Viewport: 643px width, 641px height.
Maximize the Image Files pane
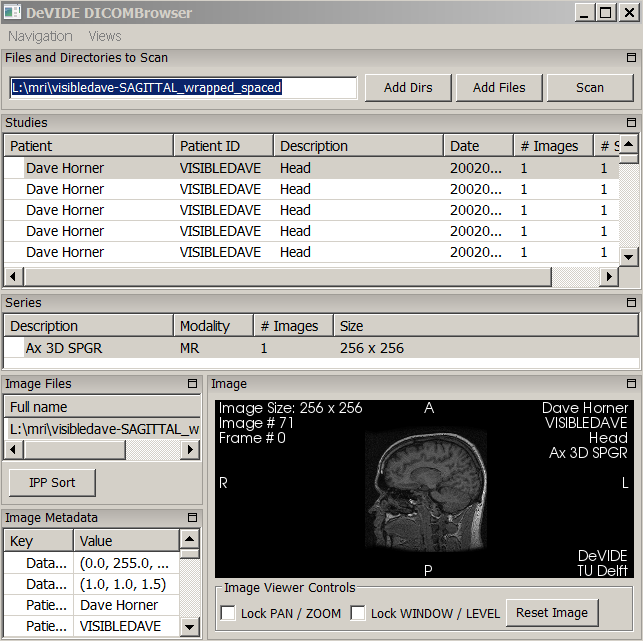point(192,383)
